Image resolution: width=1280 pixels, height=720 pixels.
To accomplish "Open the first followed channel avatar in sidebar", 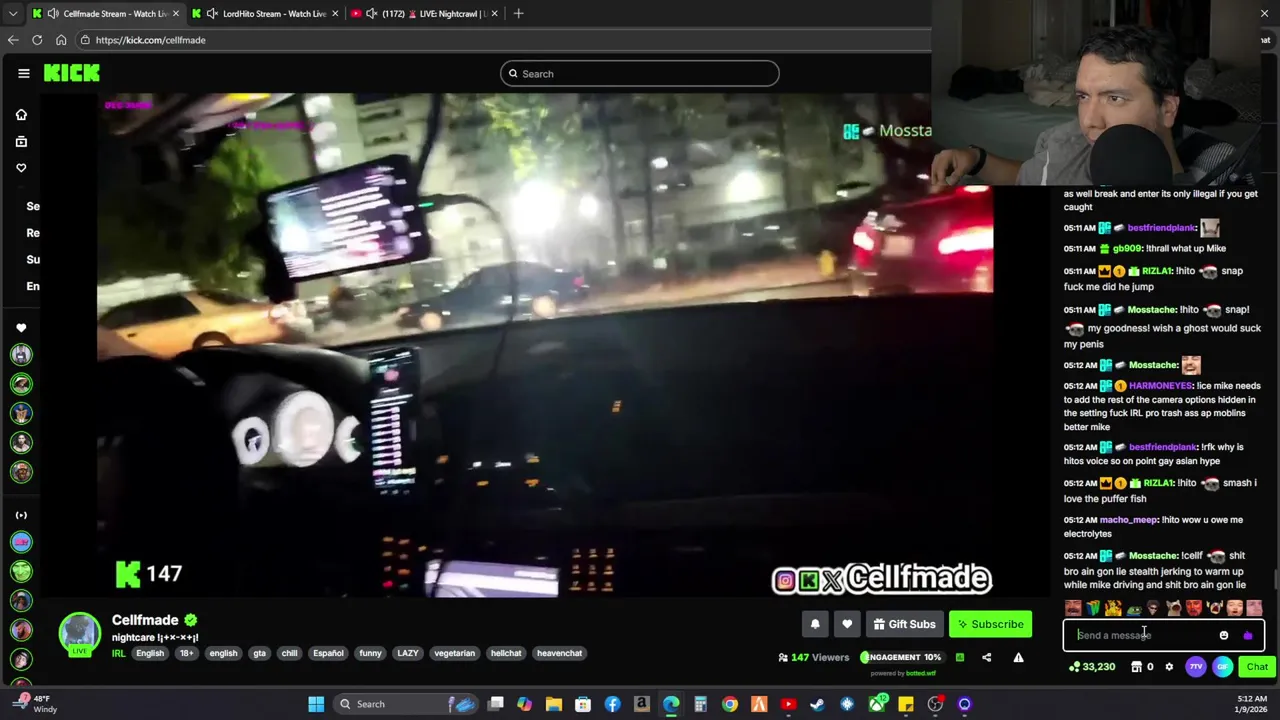I will coord(21,354).
